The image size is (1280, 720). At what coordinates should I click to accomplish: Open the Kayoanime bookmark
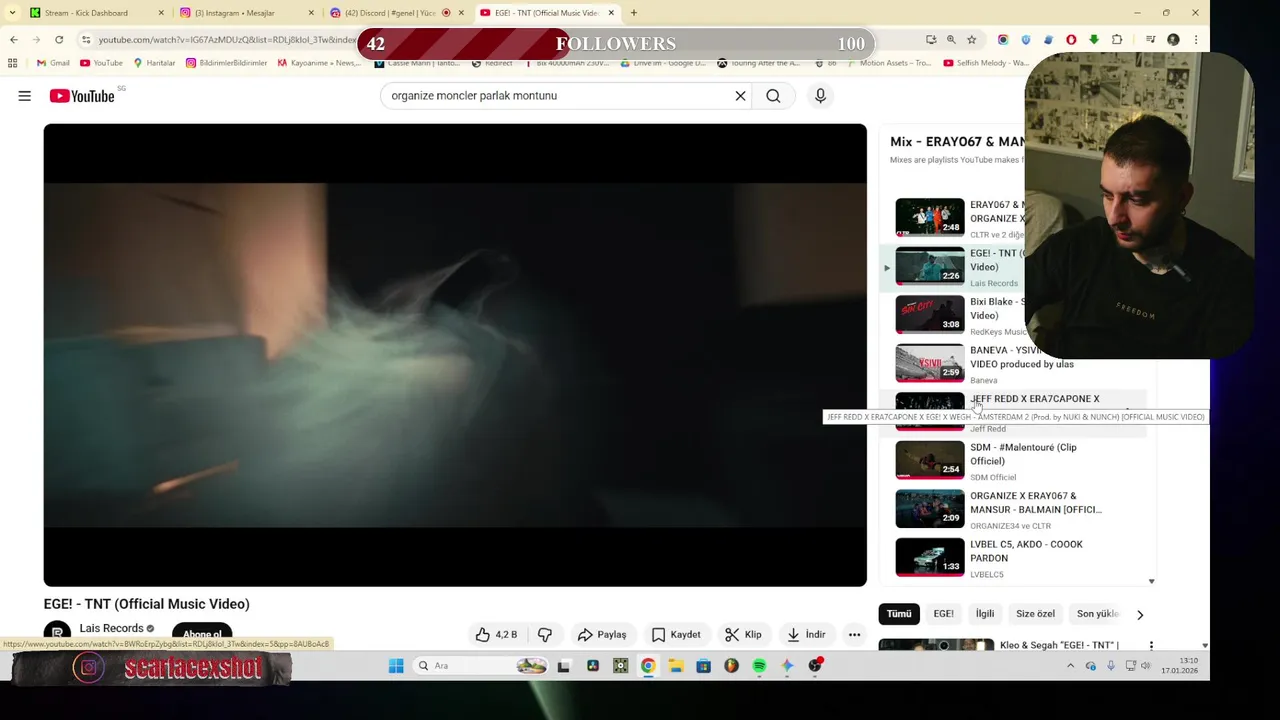pyautogui.click(x=319, y=63)
